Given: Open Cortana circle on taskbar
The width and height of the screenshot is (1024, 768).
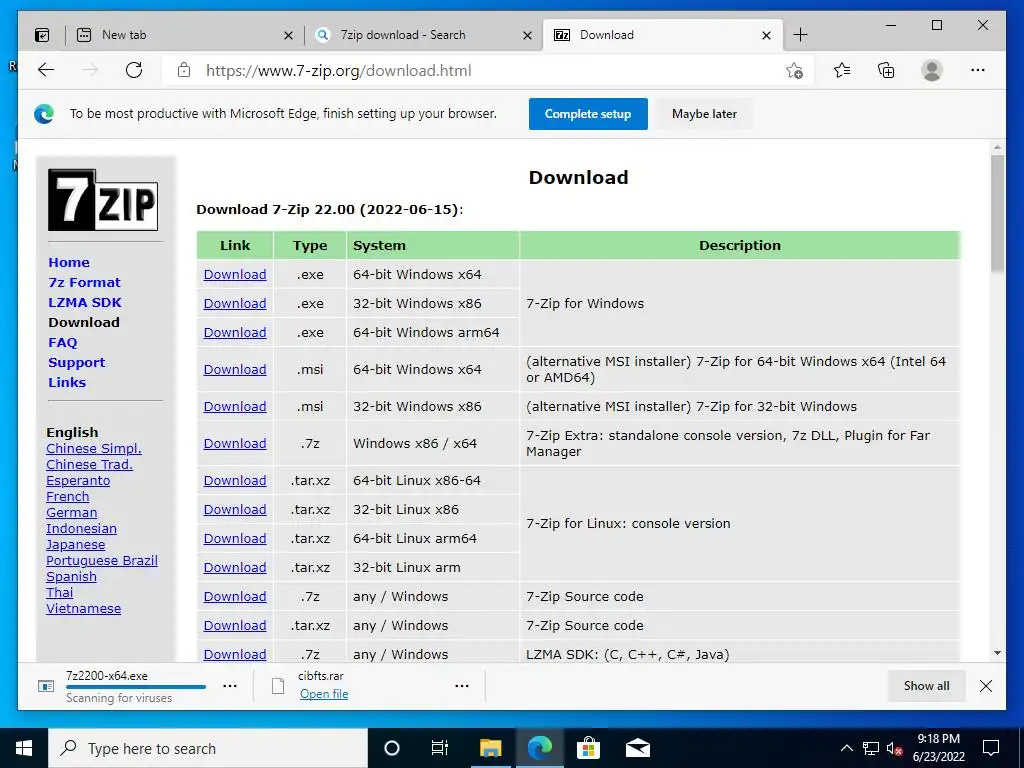Looking at the screenshot, I should coord(392,748).
